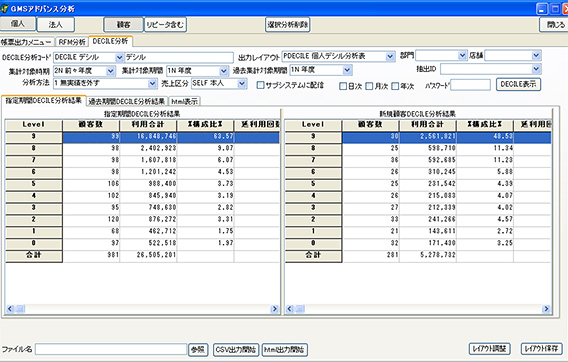
Task: Open the 集計対象時期 dropdown
Action: tap(110, 71)
